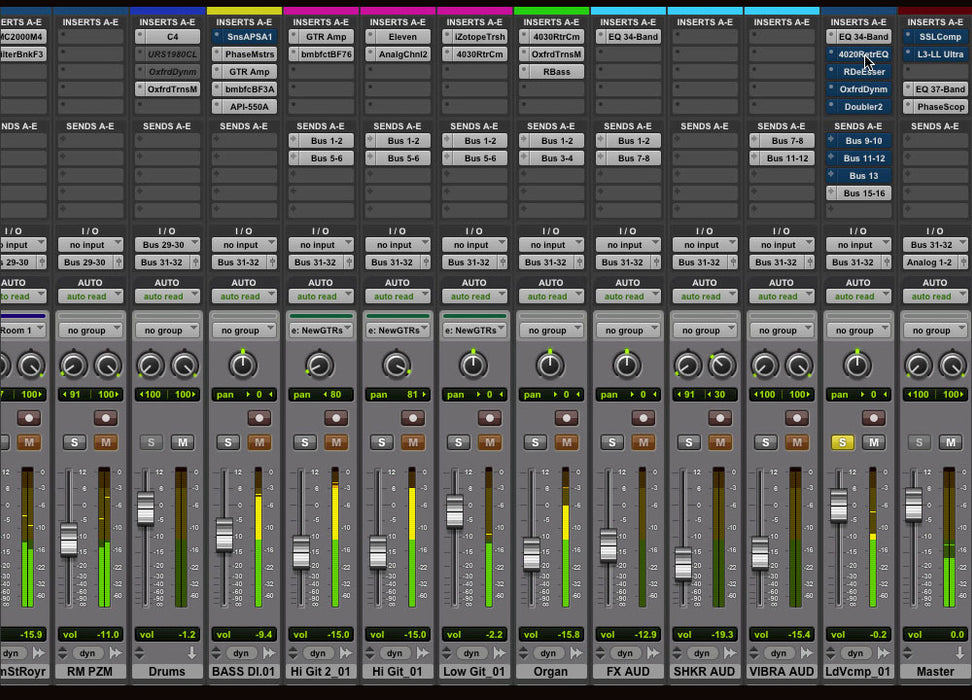Open the C4 insert on Drums

pos(167,37)
